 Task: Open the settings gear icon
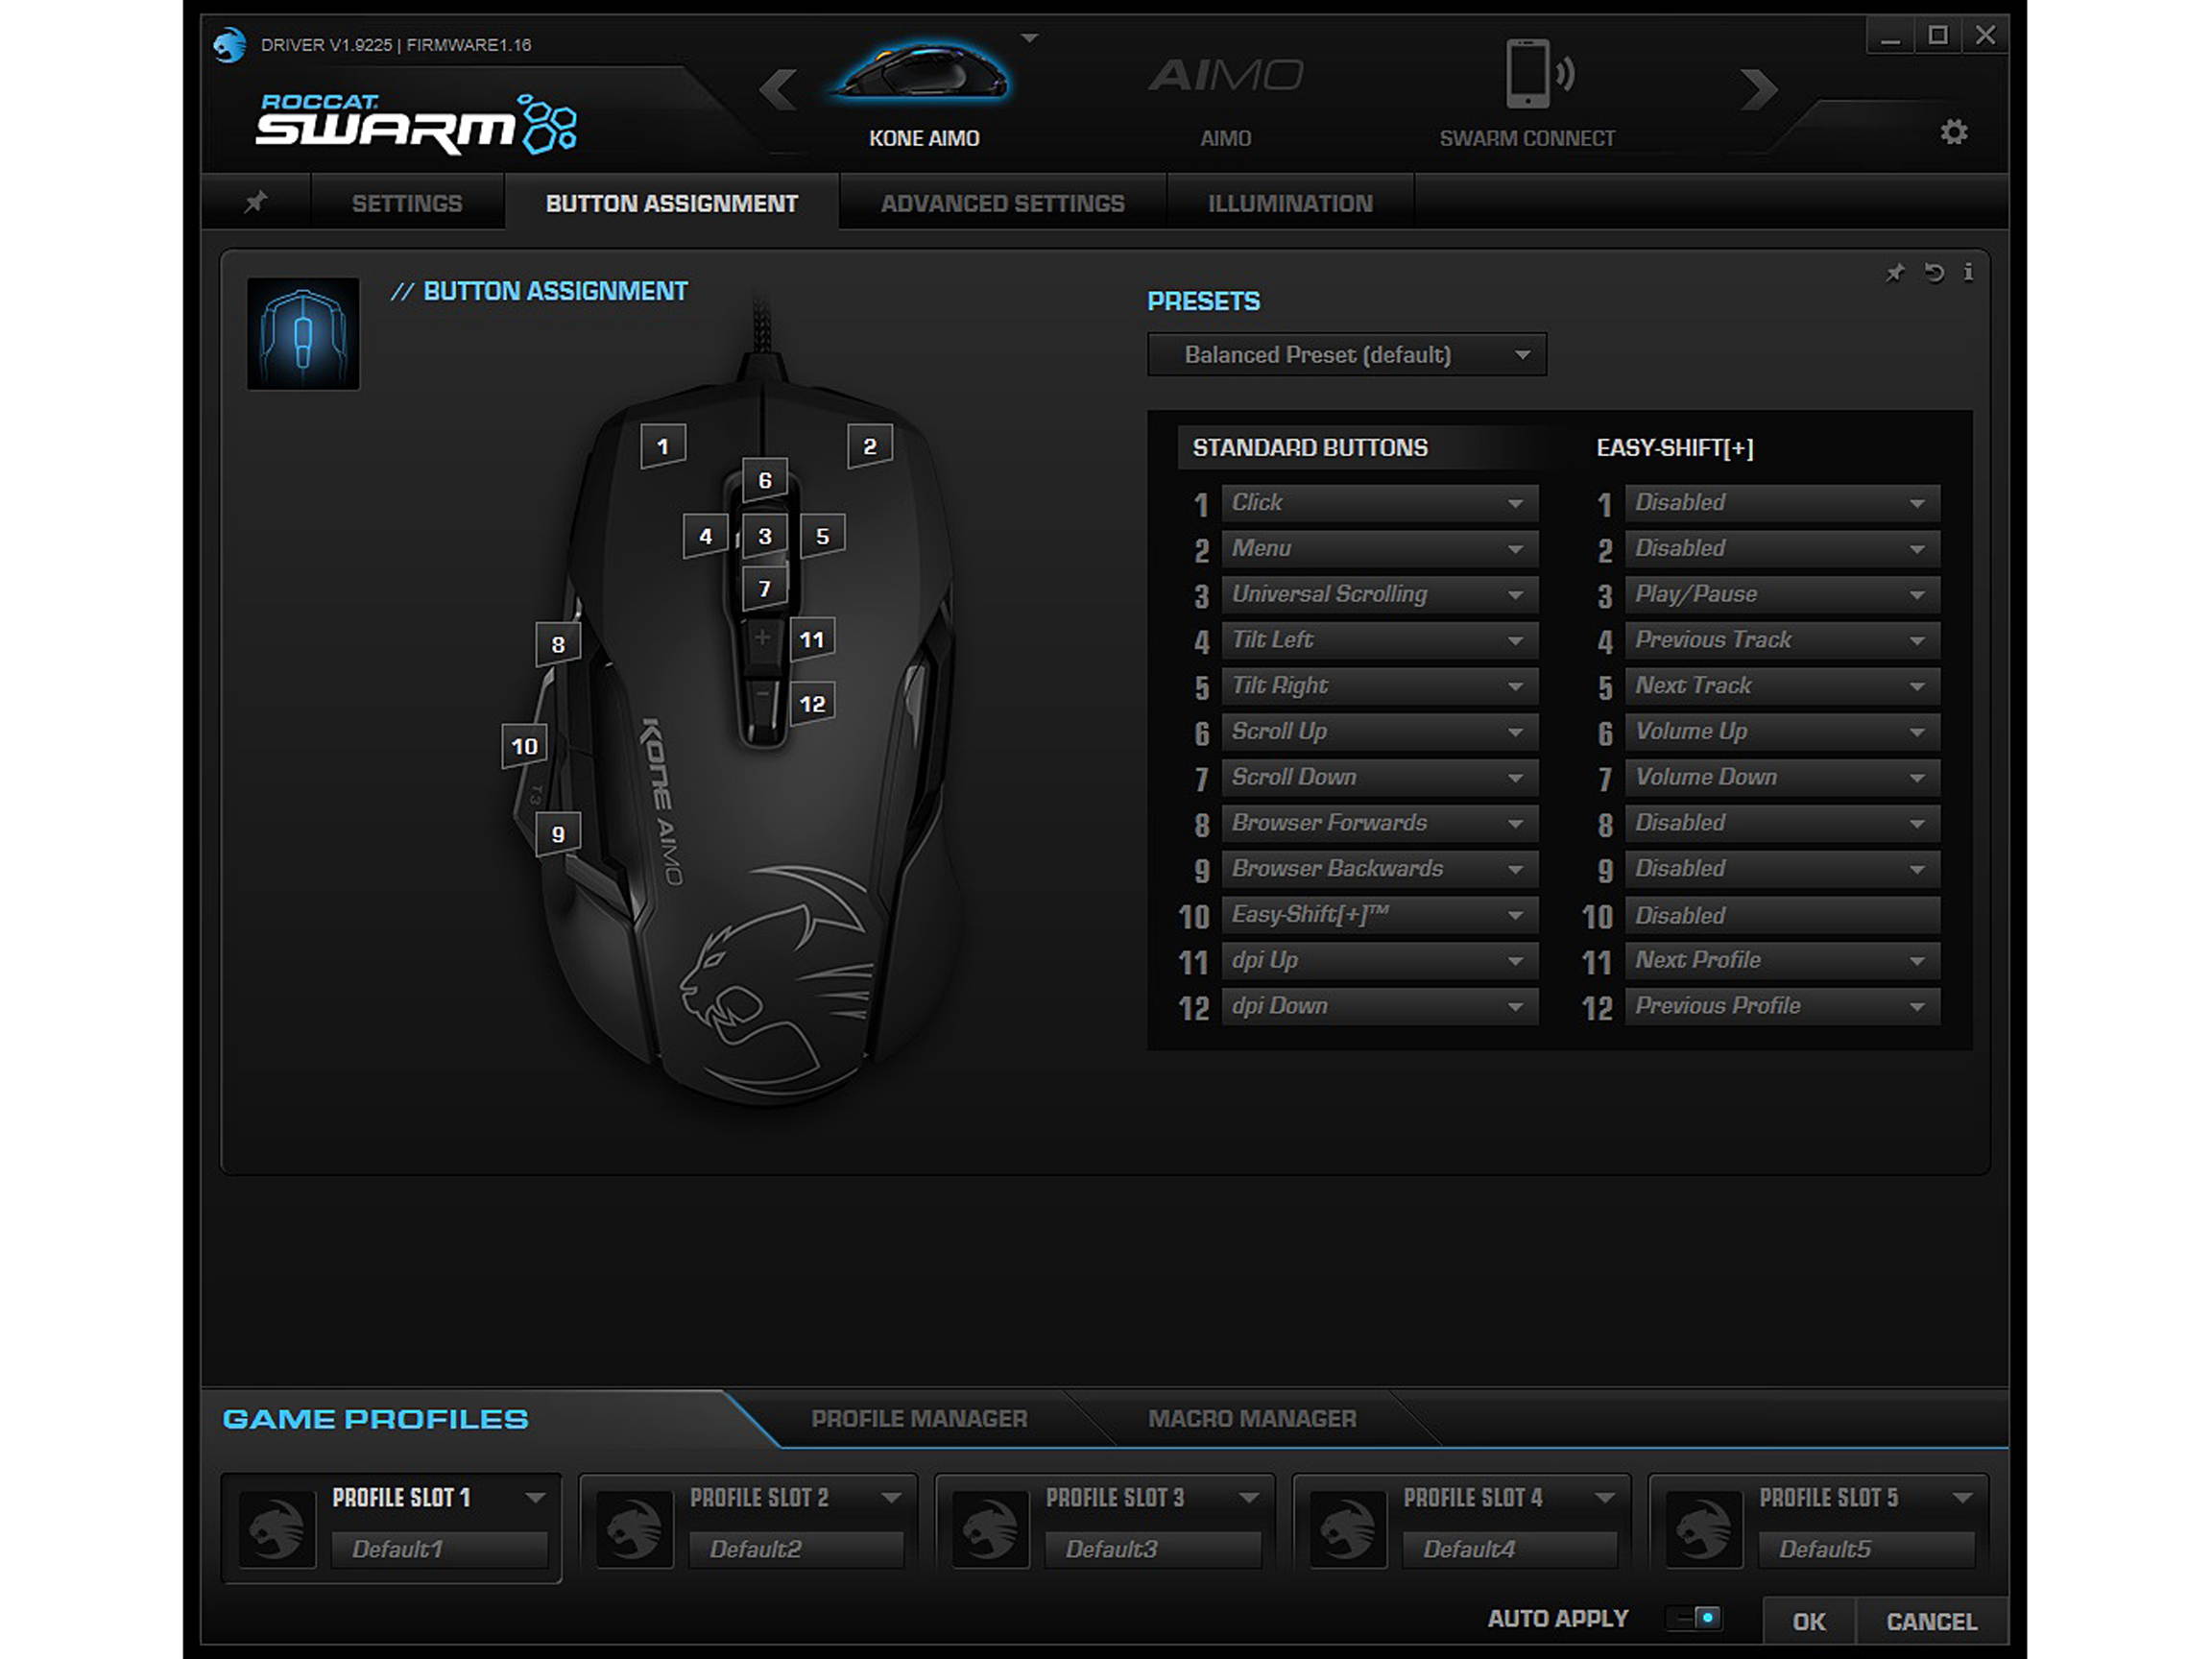coord(1953,132)
